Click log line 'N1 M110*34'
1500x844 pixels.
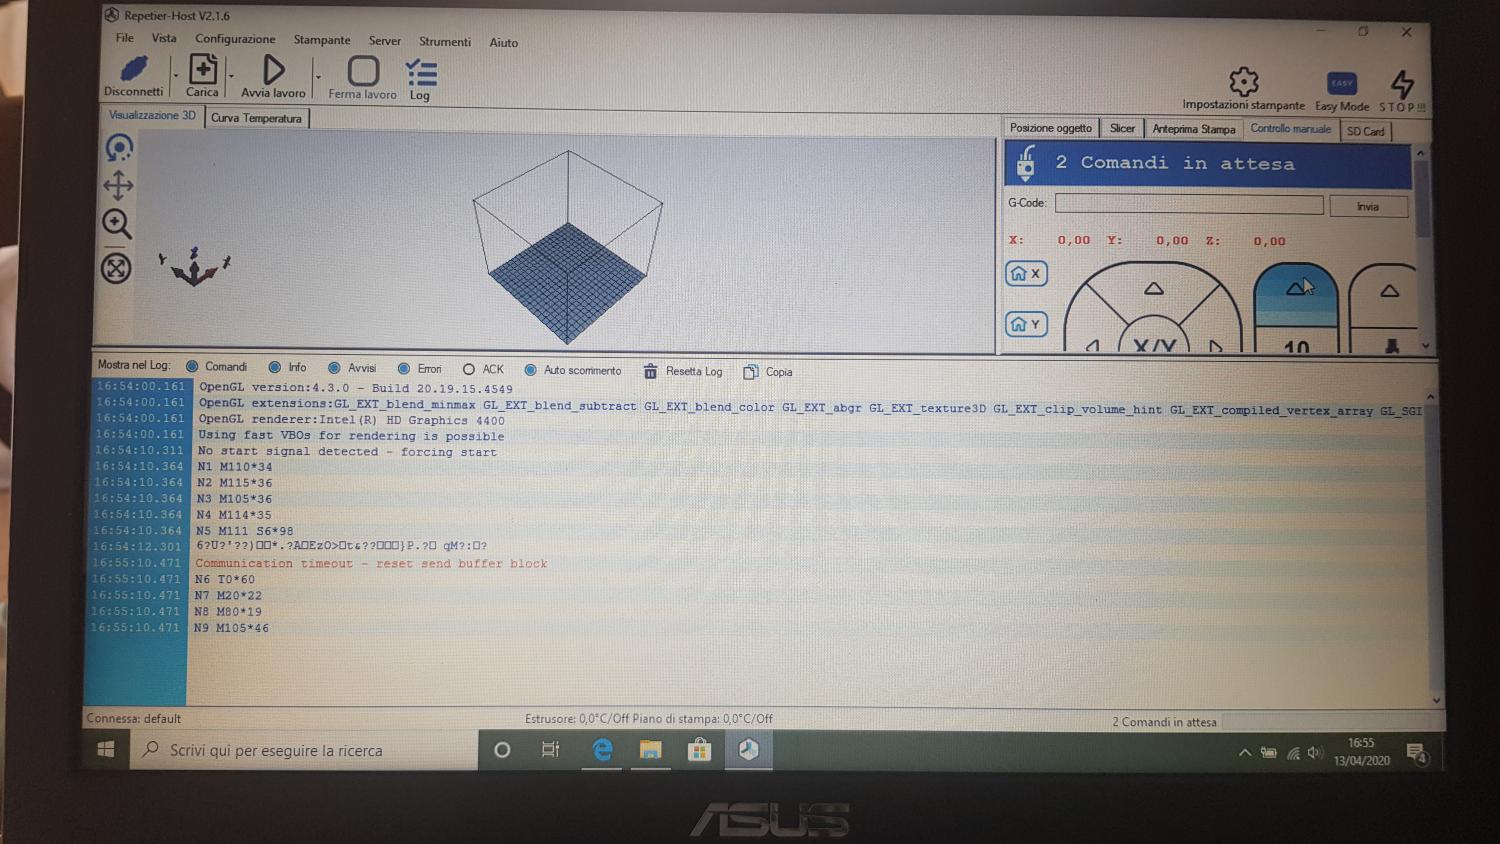(235, 467)
